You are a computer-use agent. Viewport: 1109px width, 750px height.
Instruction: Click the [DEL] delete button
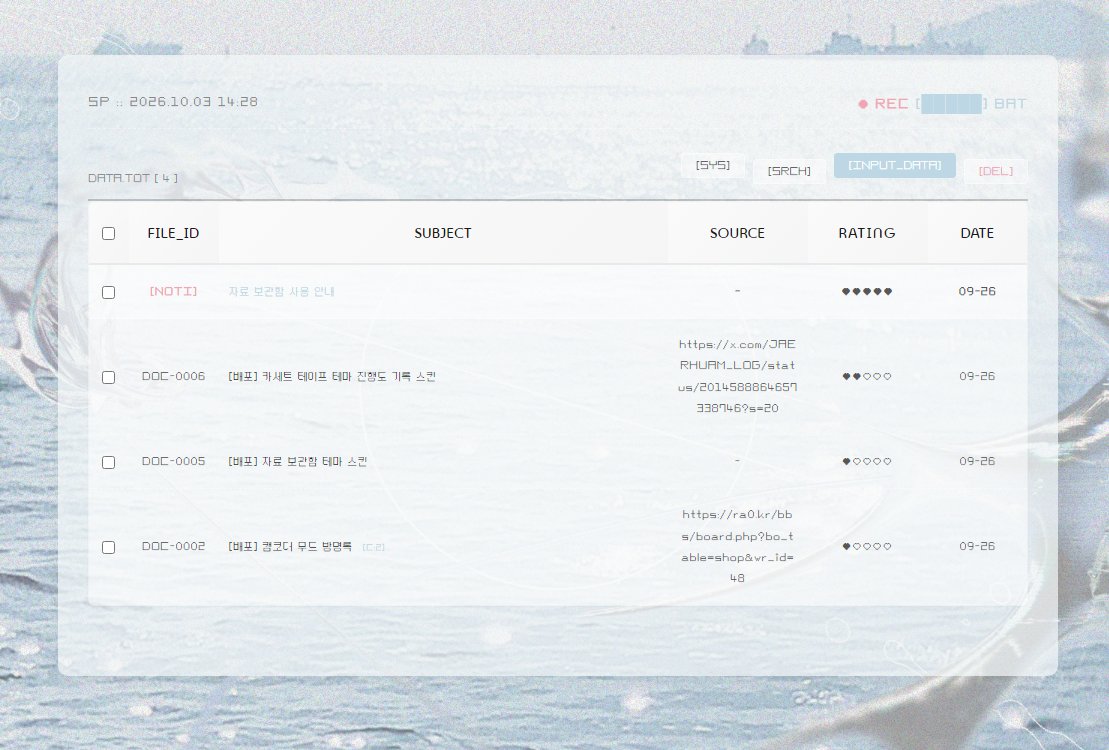tap(995, 171)
